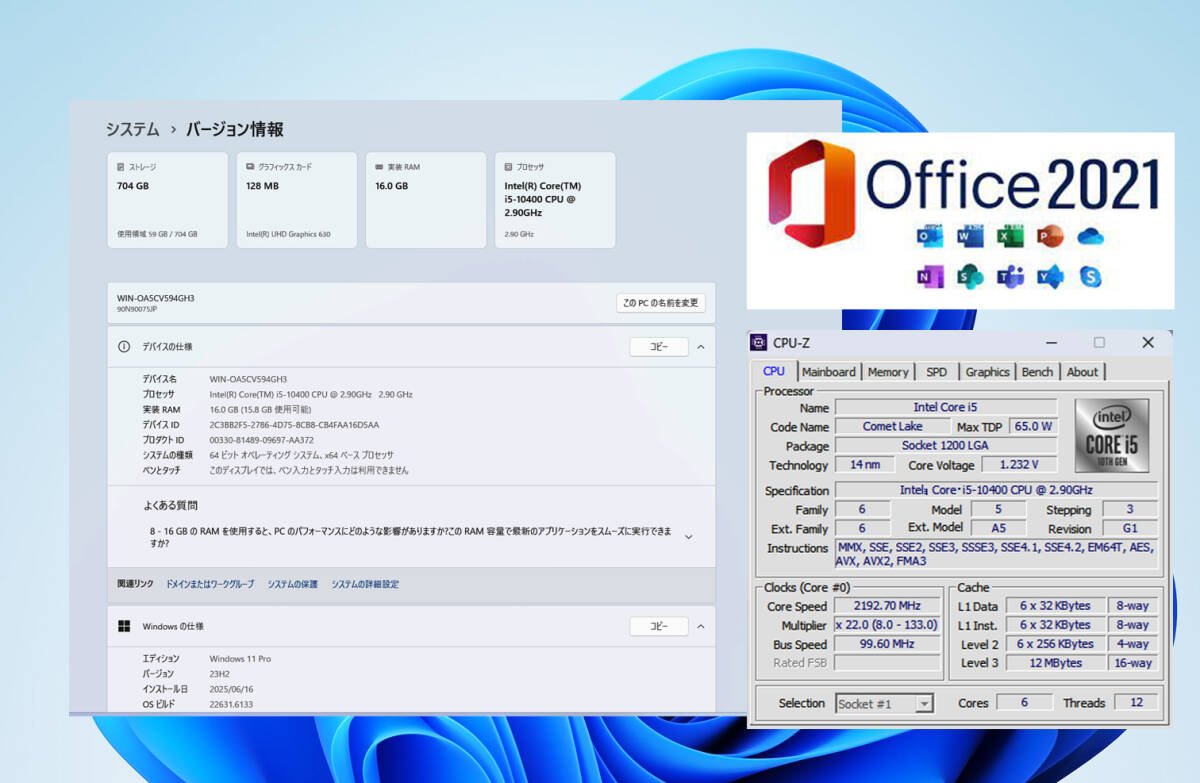Switch to the Mainboard tab in CPU-Z
This screenshot has width=1200, height=783.
829,372
